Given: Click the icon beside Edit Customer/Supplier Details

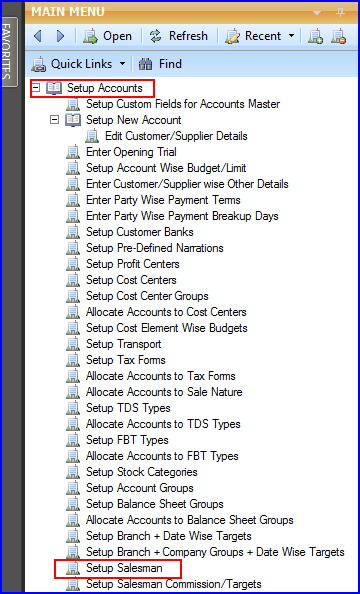Looking at the screenshot, I should pyautogui.click(x=92, y=136).
